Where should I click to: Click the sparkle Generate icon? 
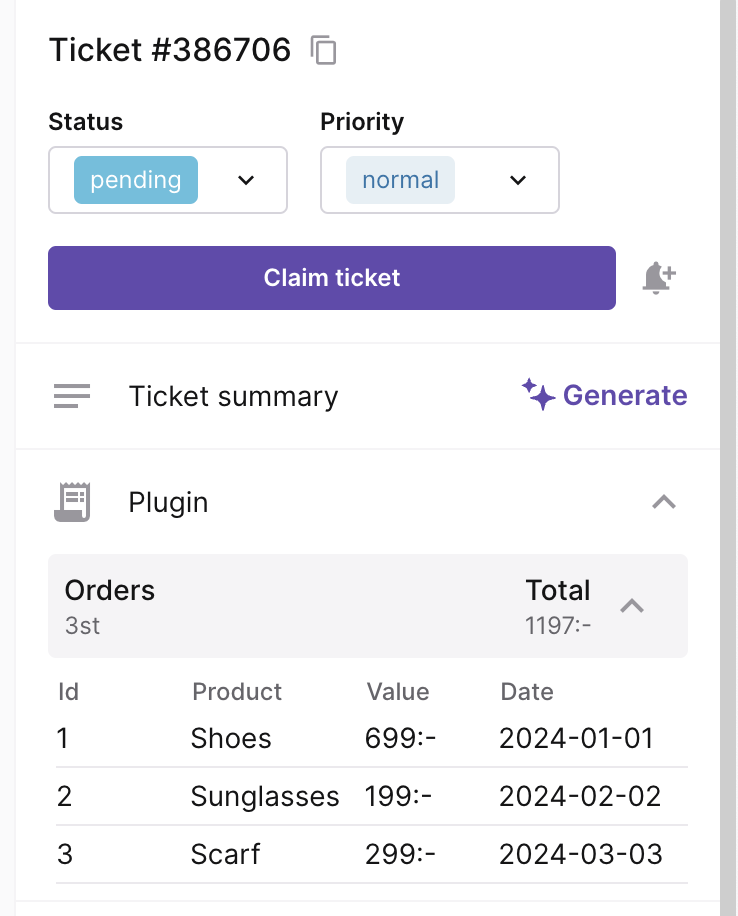pos(538,396)
